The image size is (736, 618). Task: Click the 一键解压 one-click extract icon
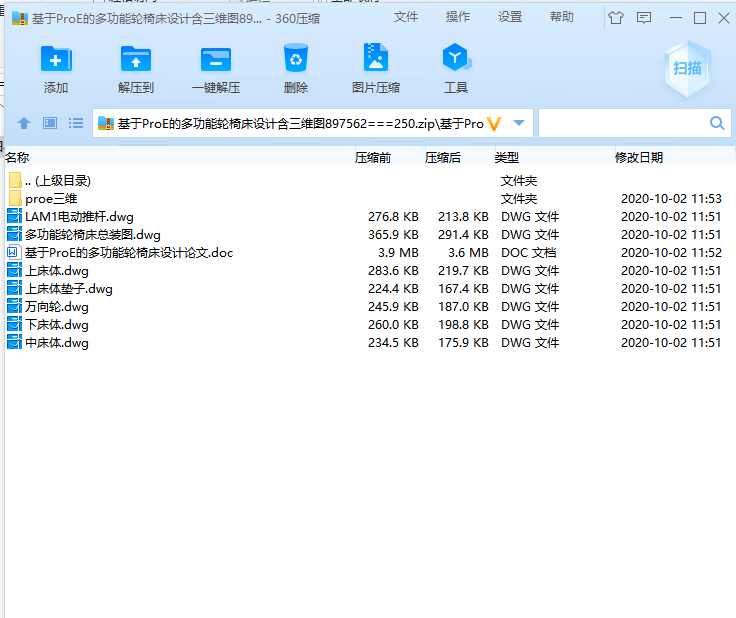point(216,59)
